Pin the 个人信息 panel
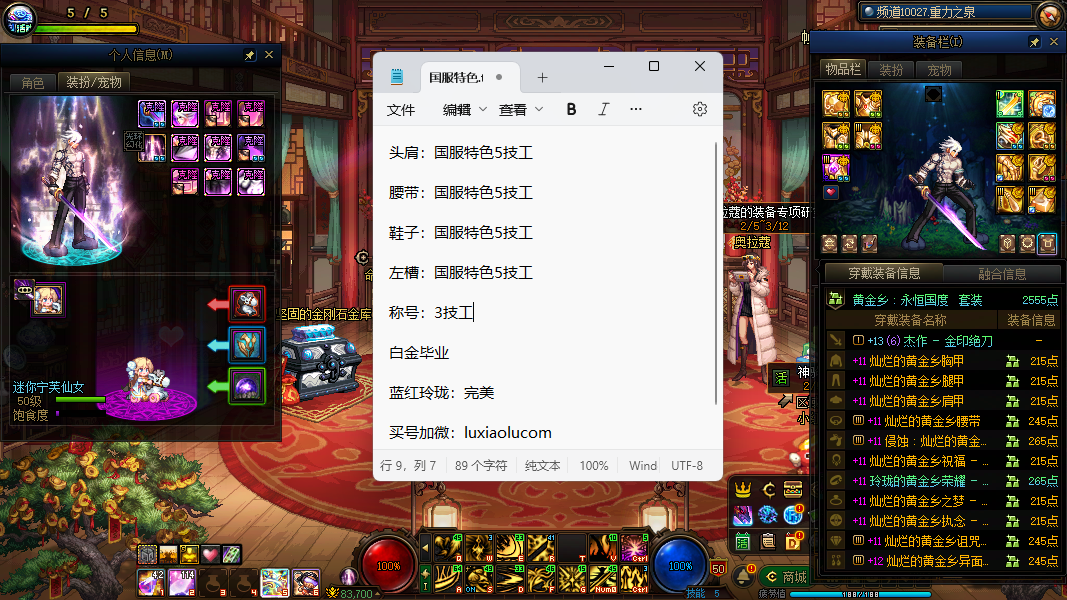The image size is (1067, 600). [249, 56]
